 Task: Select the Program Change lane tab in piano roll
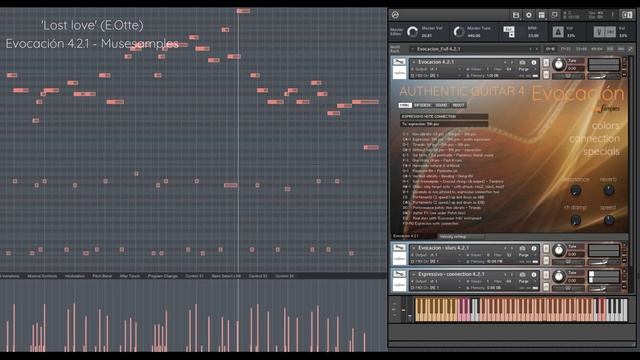click(162, 276)
